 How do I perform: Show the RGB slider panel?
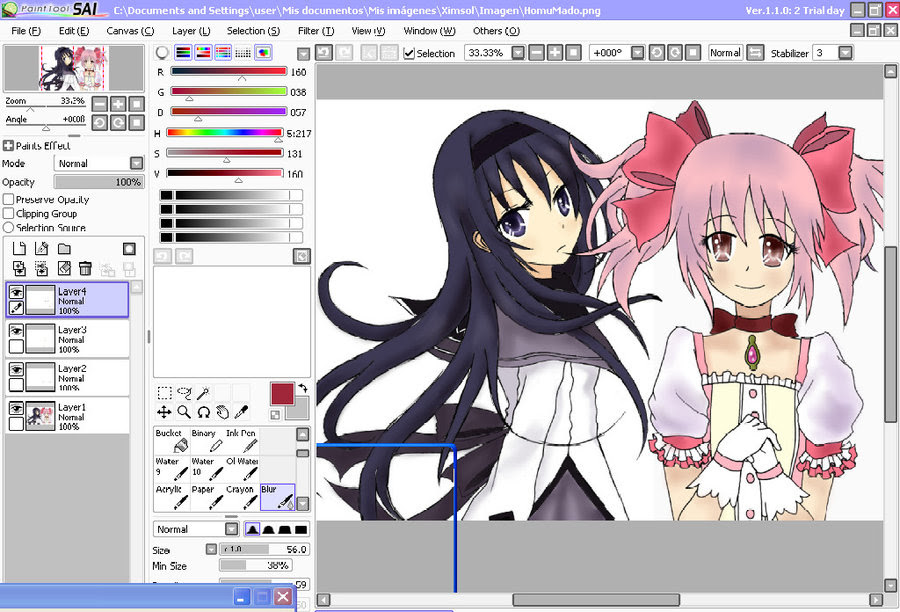[183, 52]
